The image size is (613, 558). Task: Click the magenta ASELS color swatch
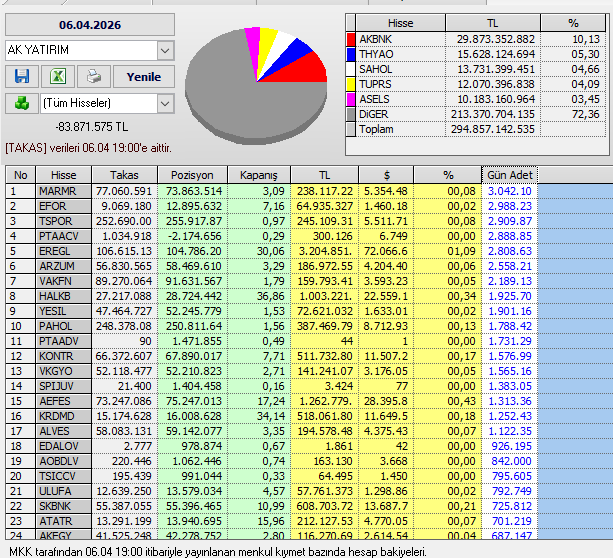point(351,99)
